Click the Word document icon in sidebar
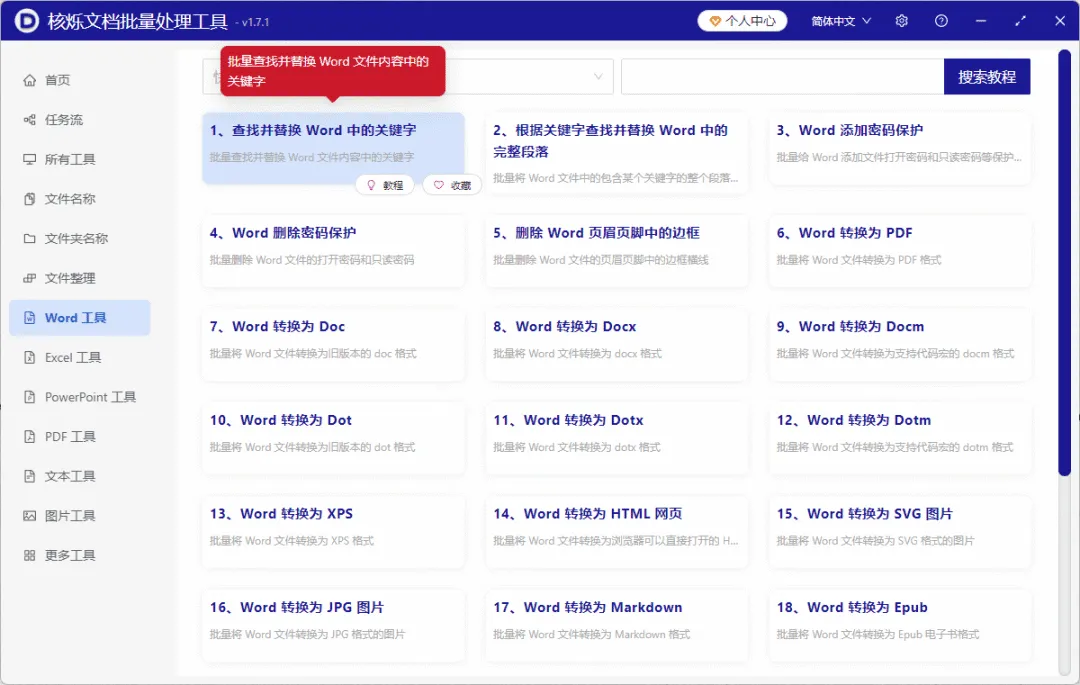Viewport: 1080px width, 685px height. click(x=30, y=317)
